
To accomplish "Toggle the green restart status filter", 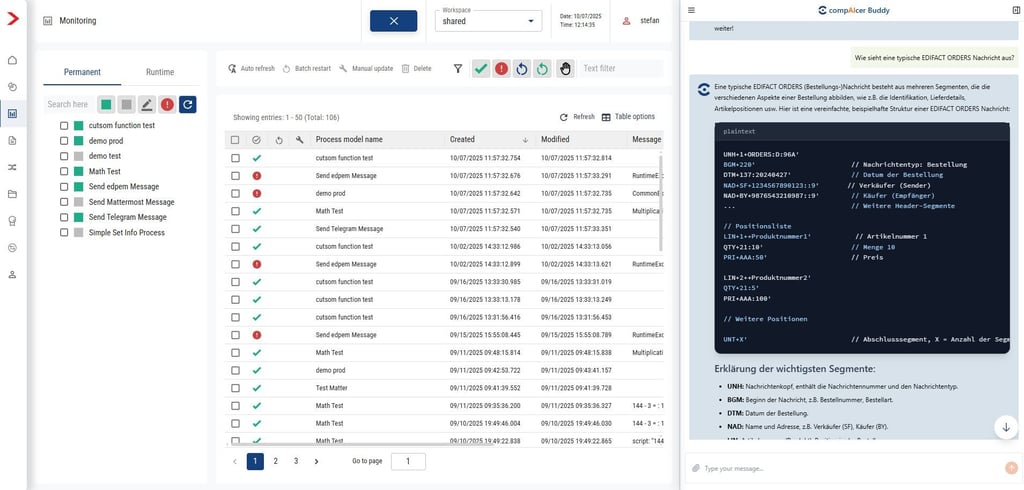I will pos(541,69).
